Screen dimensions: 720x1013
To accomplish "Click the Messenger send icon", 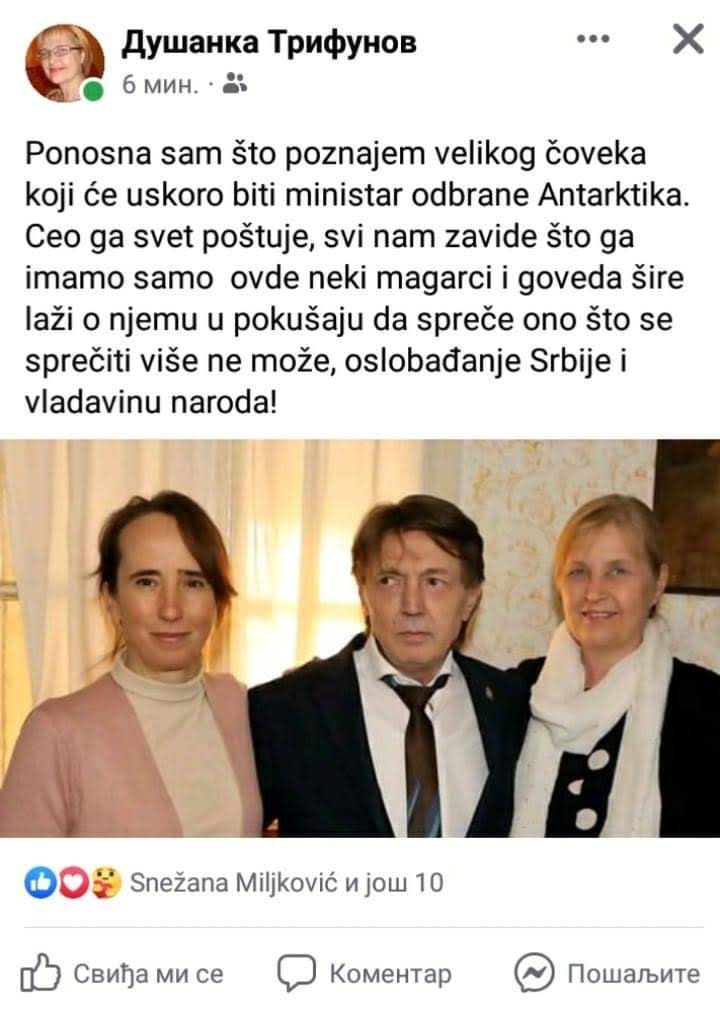I will click(x=535, y=972).
